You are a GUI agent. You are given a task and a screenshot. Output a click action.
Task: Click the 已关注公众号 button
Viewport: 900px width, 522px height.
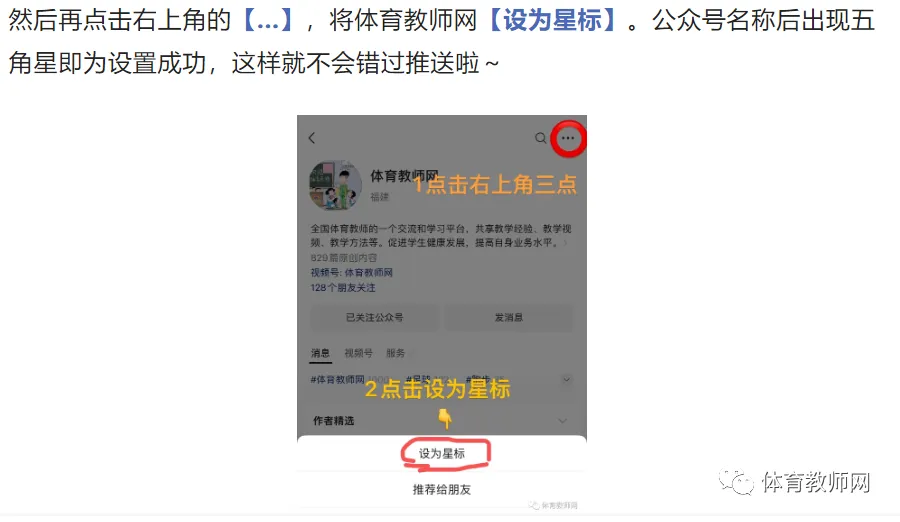tap(374, 318)
